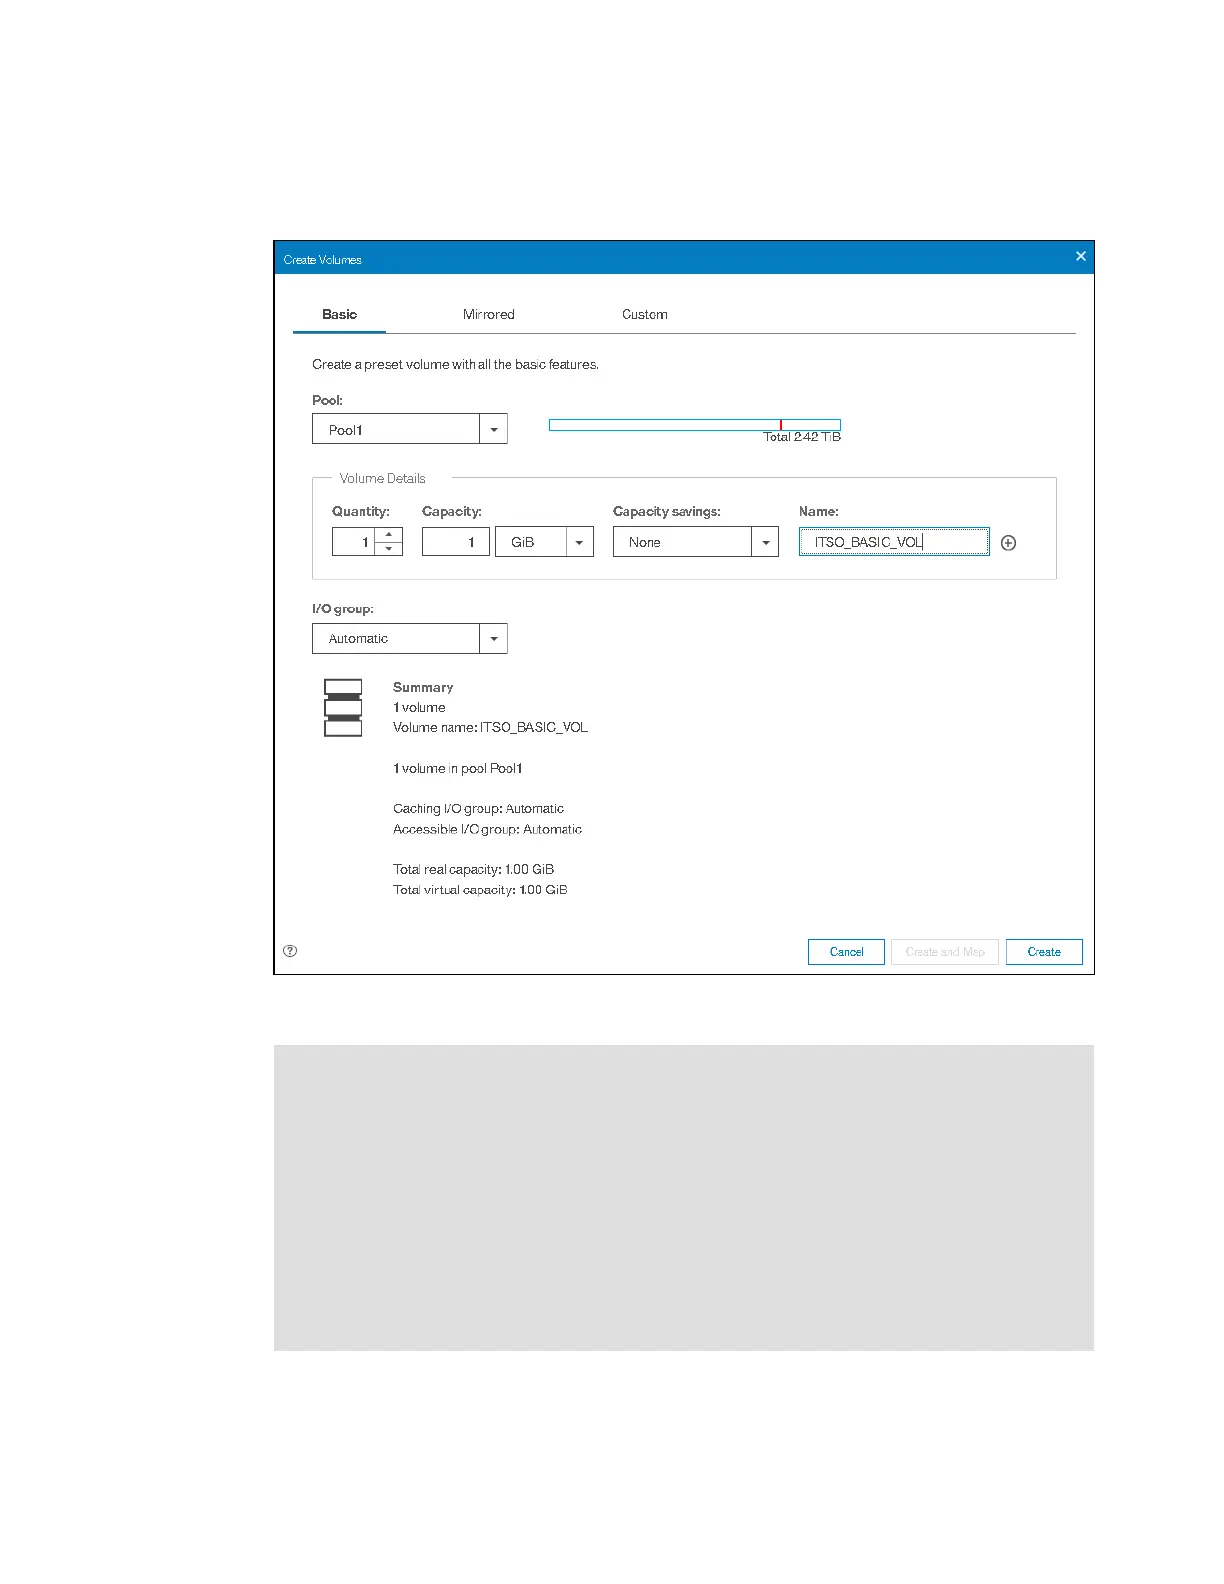
Task: Click the Volume Details group label
Action: pos(382,478)
